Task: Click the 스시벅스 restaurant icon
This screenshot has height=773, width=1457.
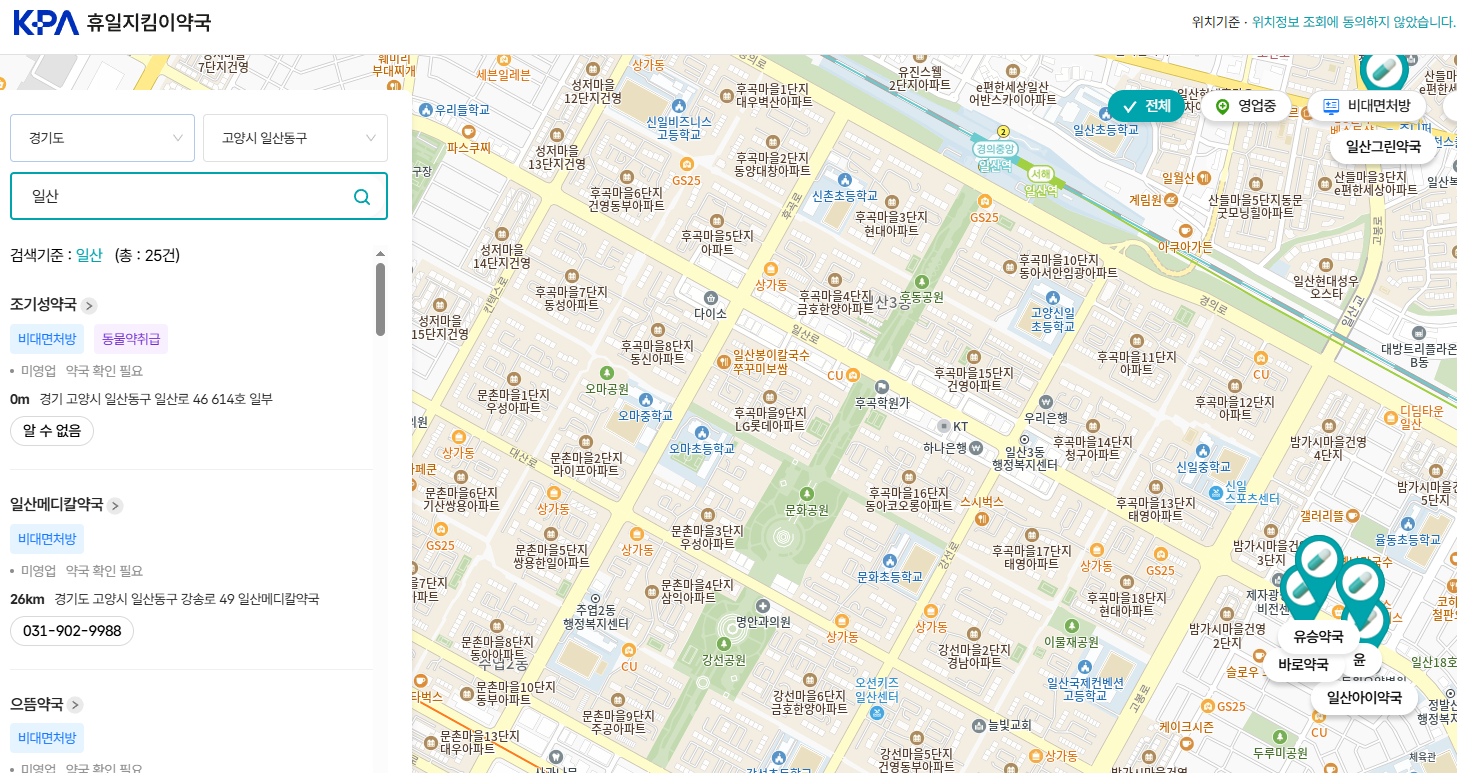Action: (981, 519)
